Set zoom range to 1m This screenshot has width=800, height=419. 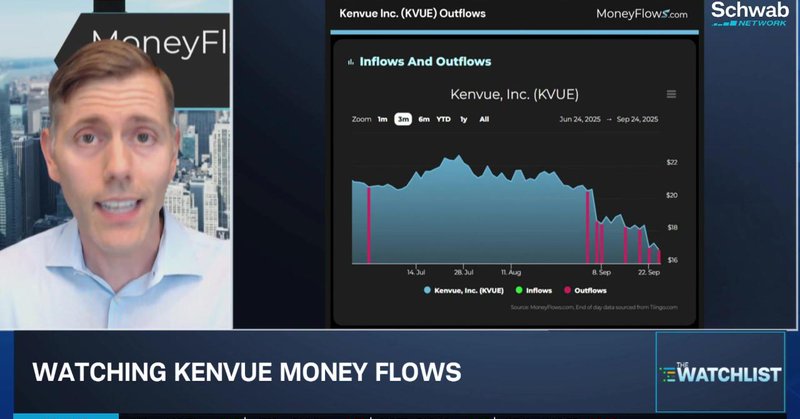coord(383,119)
